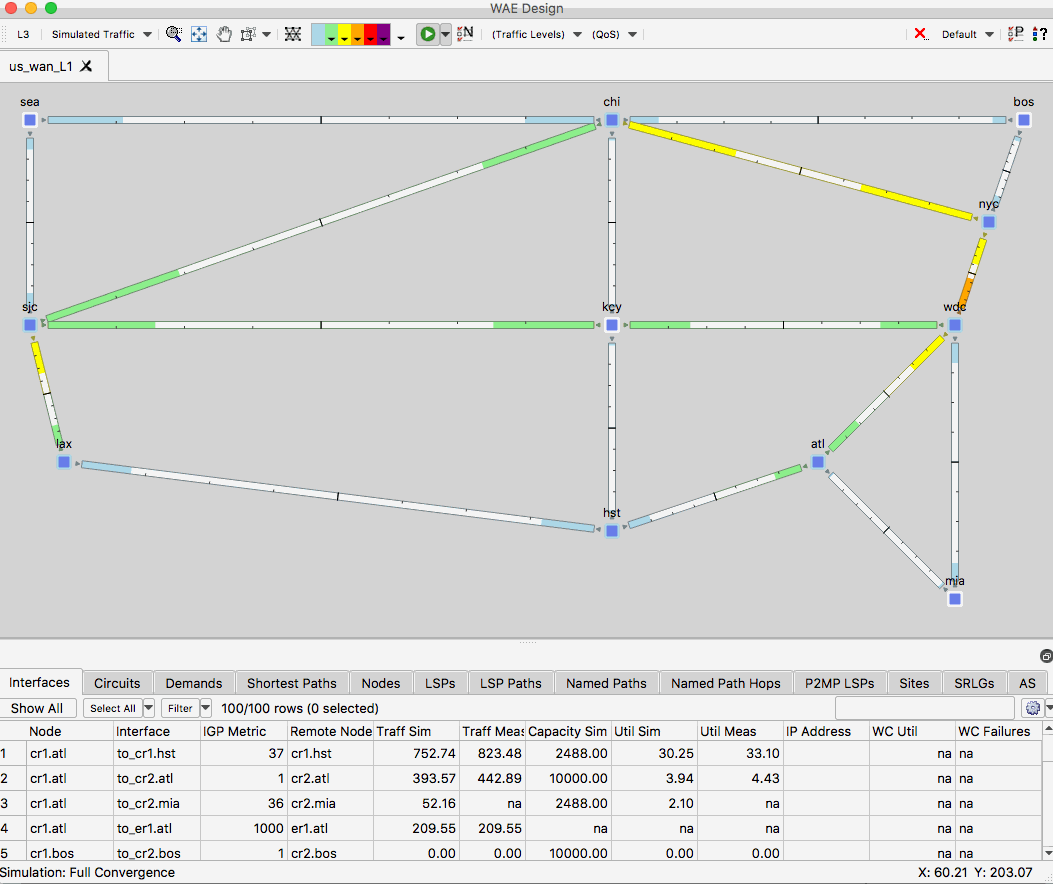This screenshot has height=884, width=1053.
Task: Open the Simulated Traffic dropdown
Action: click(x=101, y=34)
